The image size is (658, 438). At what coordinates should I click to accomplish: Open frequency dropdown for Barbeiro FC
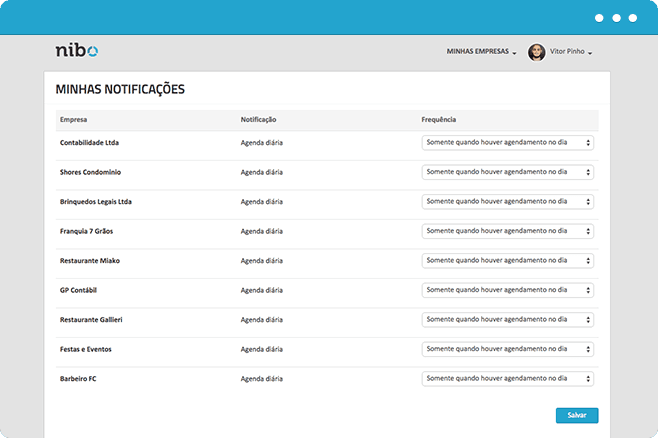(x=508, y=378)
